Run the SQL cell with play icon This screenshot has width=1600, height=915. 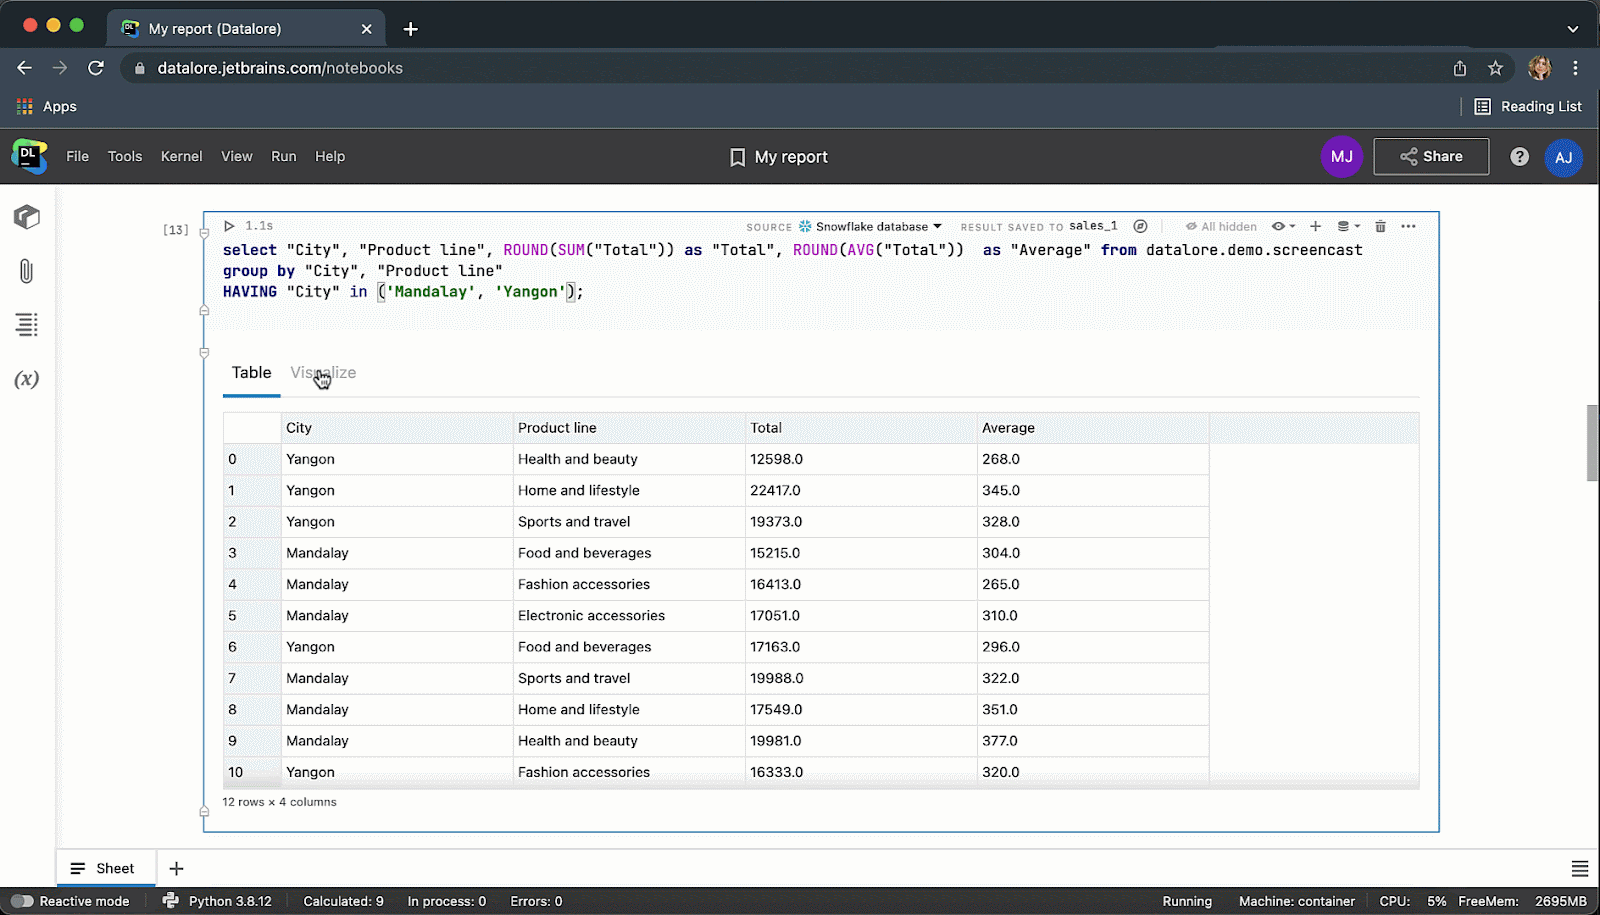pyautogui.click(x=229, y=226)
